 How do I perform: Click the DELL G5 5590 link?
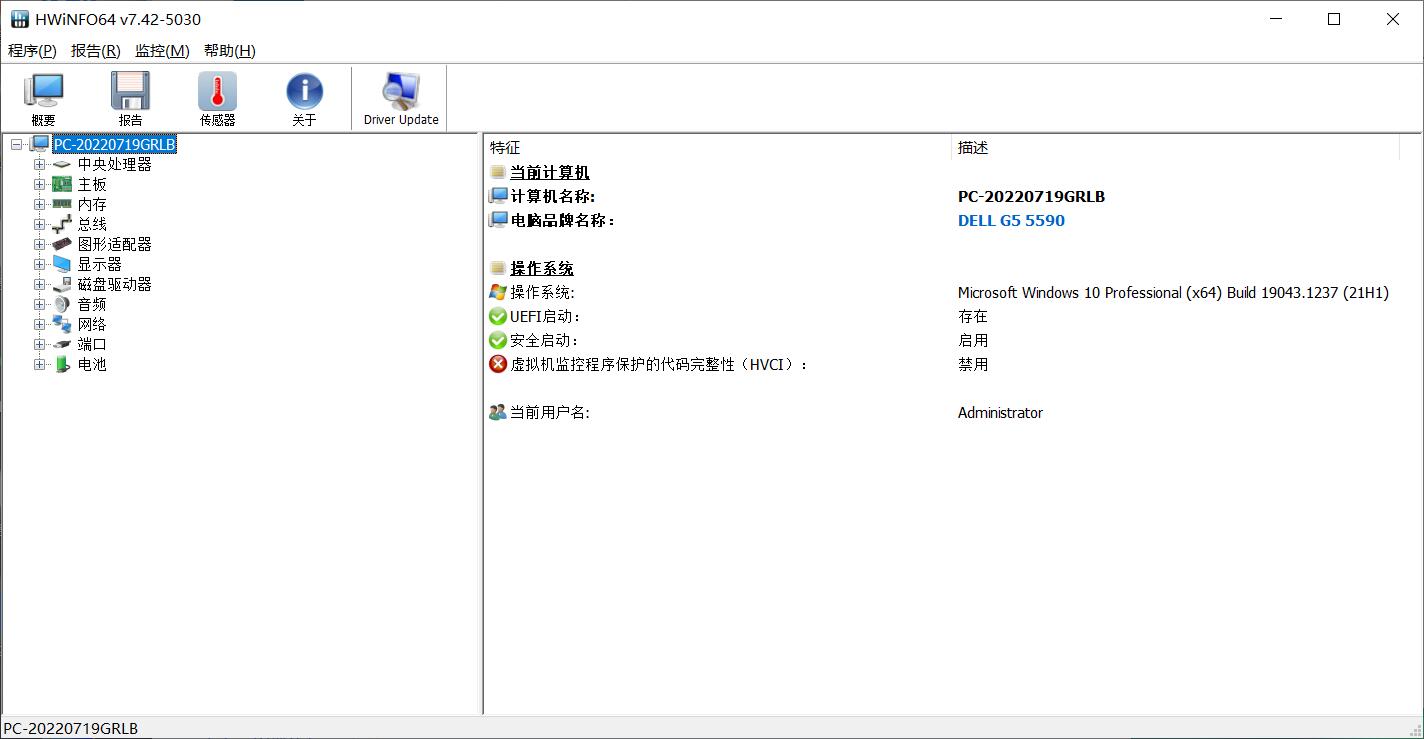pos(1011,220)
